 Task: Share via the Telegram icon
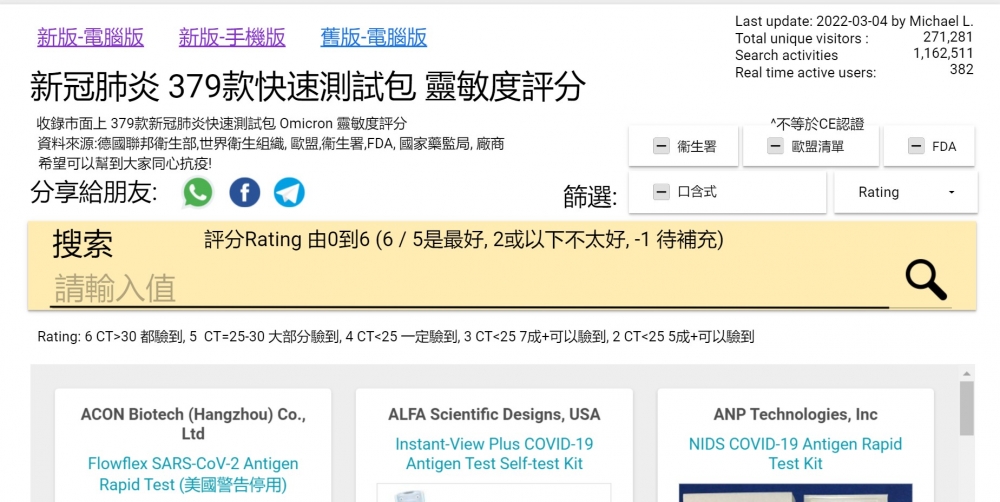[x=289, y=193]
